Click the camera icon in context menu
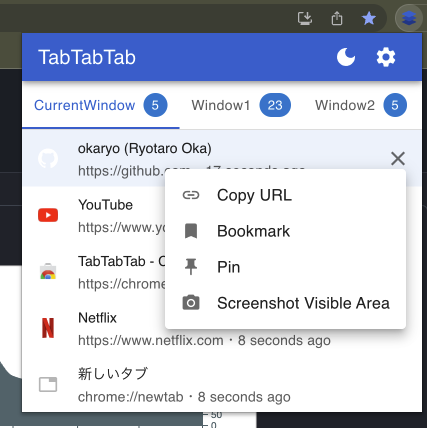Viewport: 427px width, 428px height. tap(191, 302)
